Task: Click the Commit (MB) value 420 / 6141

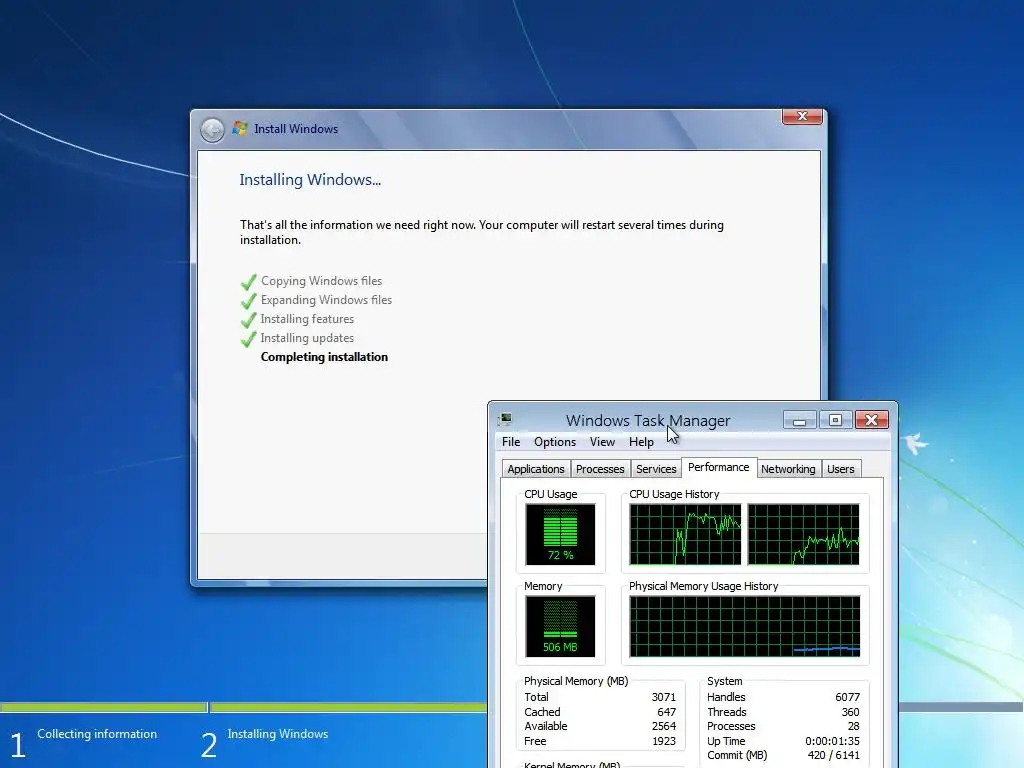Action: click(x=834, y=756)
